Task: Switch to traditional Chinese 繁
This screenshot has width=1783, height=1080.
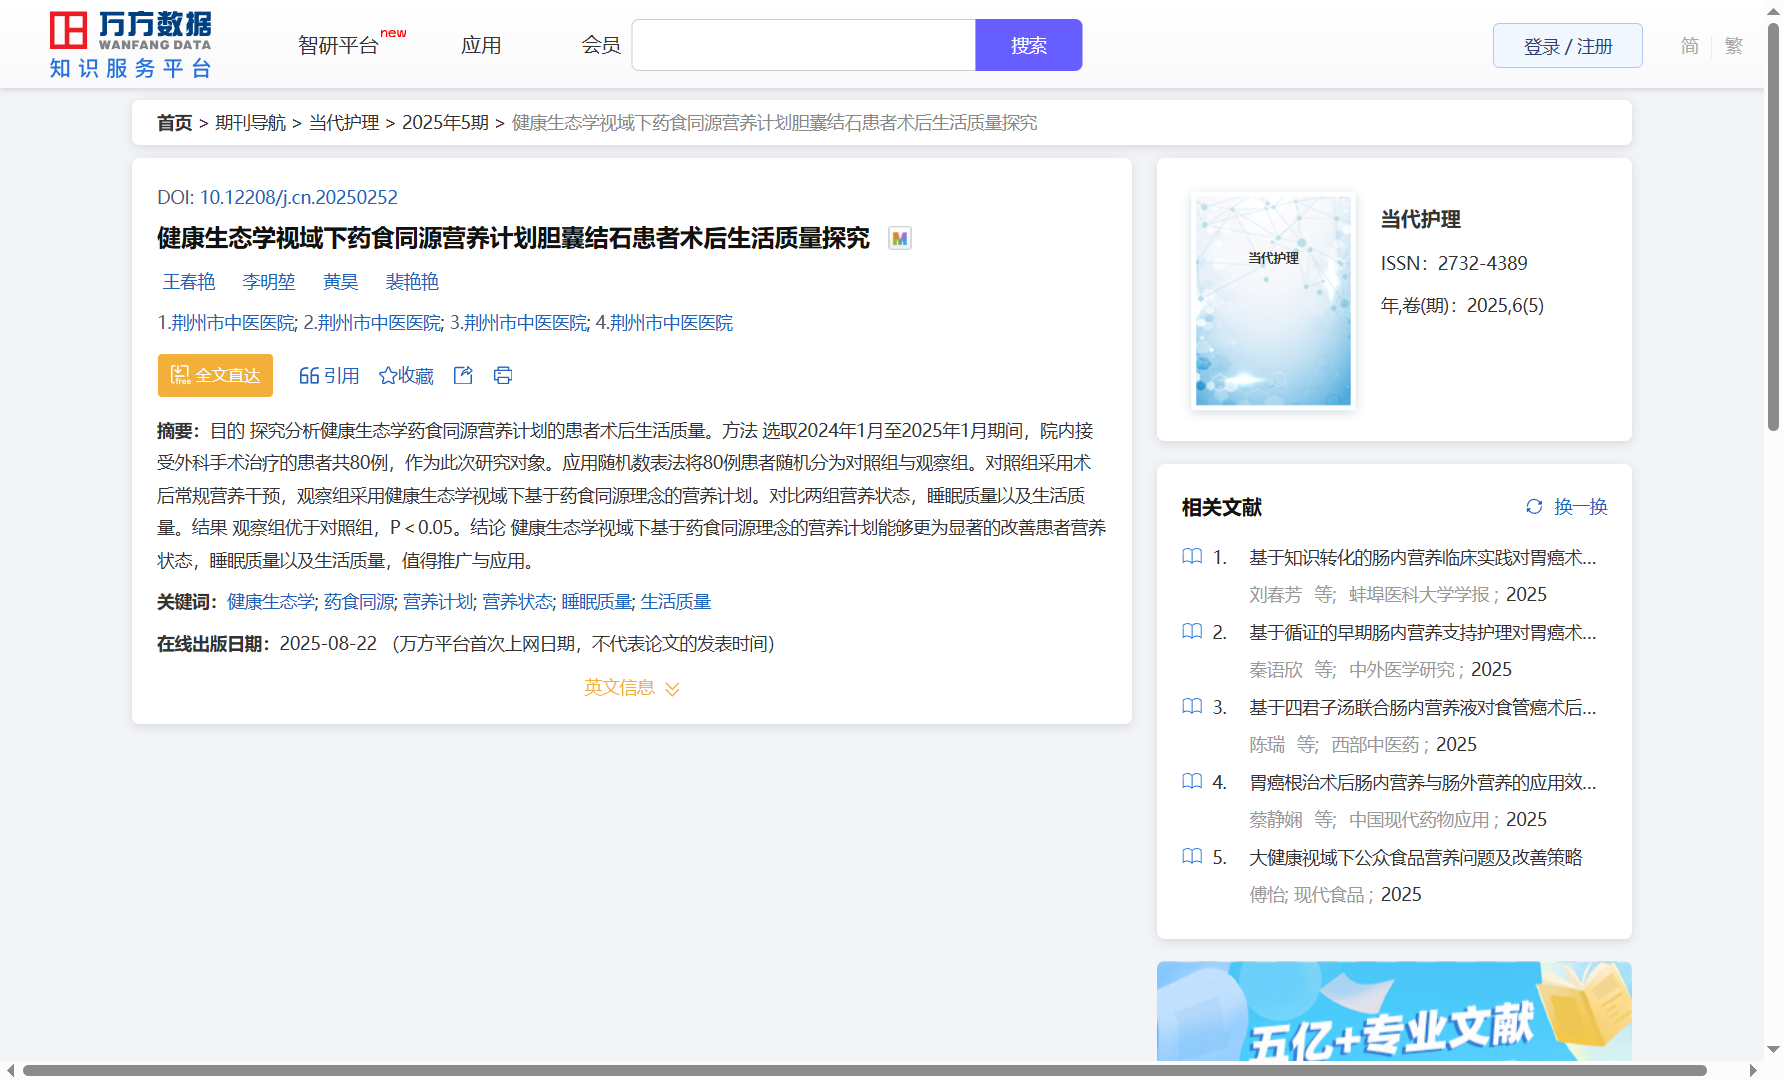Action: pos(1734,46)
